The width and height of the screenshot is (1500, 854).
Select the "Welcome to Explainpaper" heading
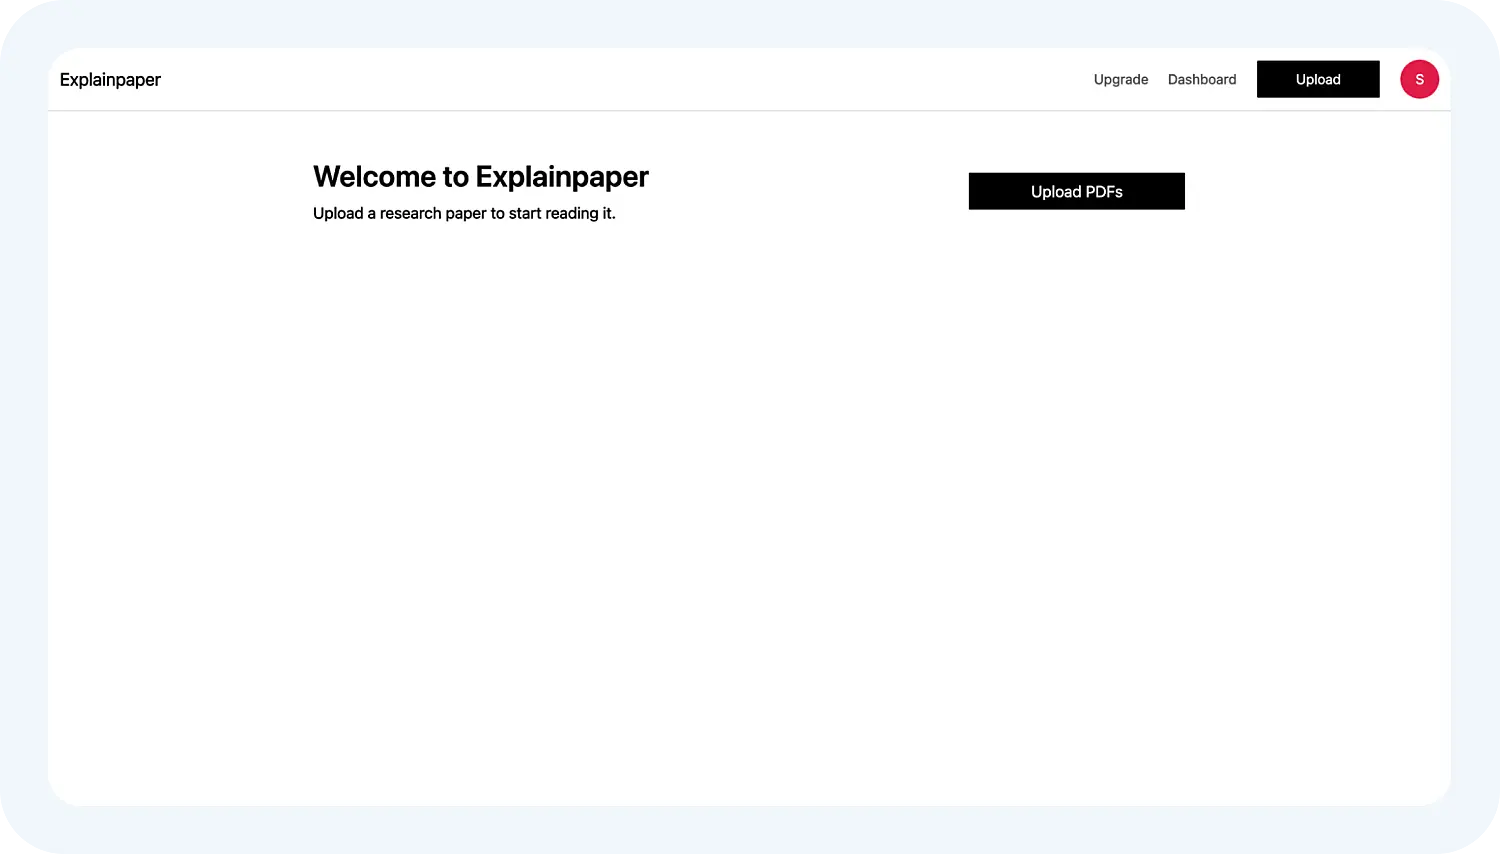tap(481, 177)
